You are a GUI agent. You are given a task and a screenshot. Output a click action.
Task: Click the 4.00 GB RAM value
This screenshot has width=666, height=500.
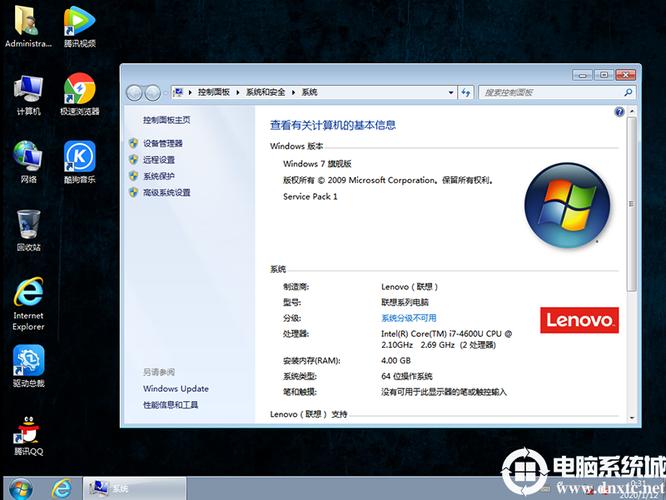coord(396,361)
